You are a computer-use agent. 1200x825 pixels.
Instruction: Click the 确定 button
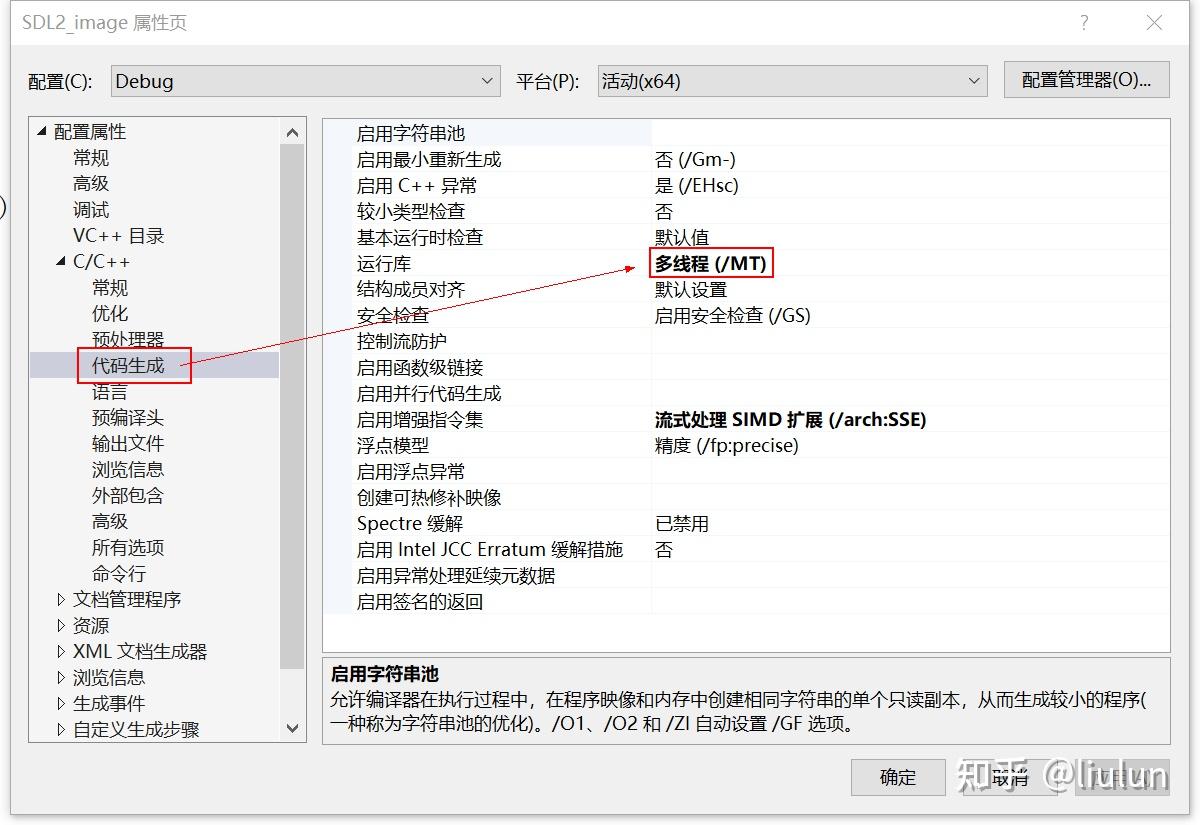tap(897, 777)
